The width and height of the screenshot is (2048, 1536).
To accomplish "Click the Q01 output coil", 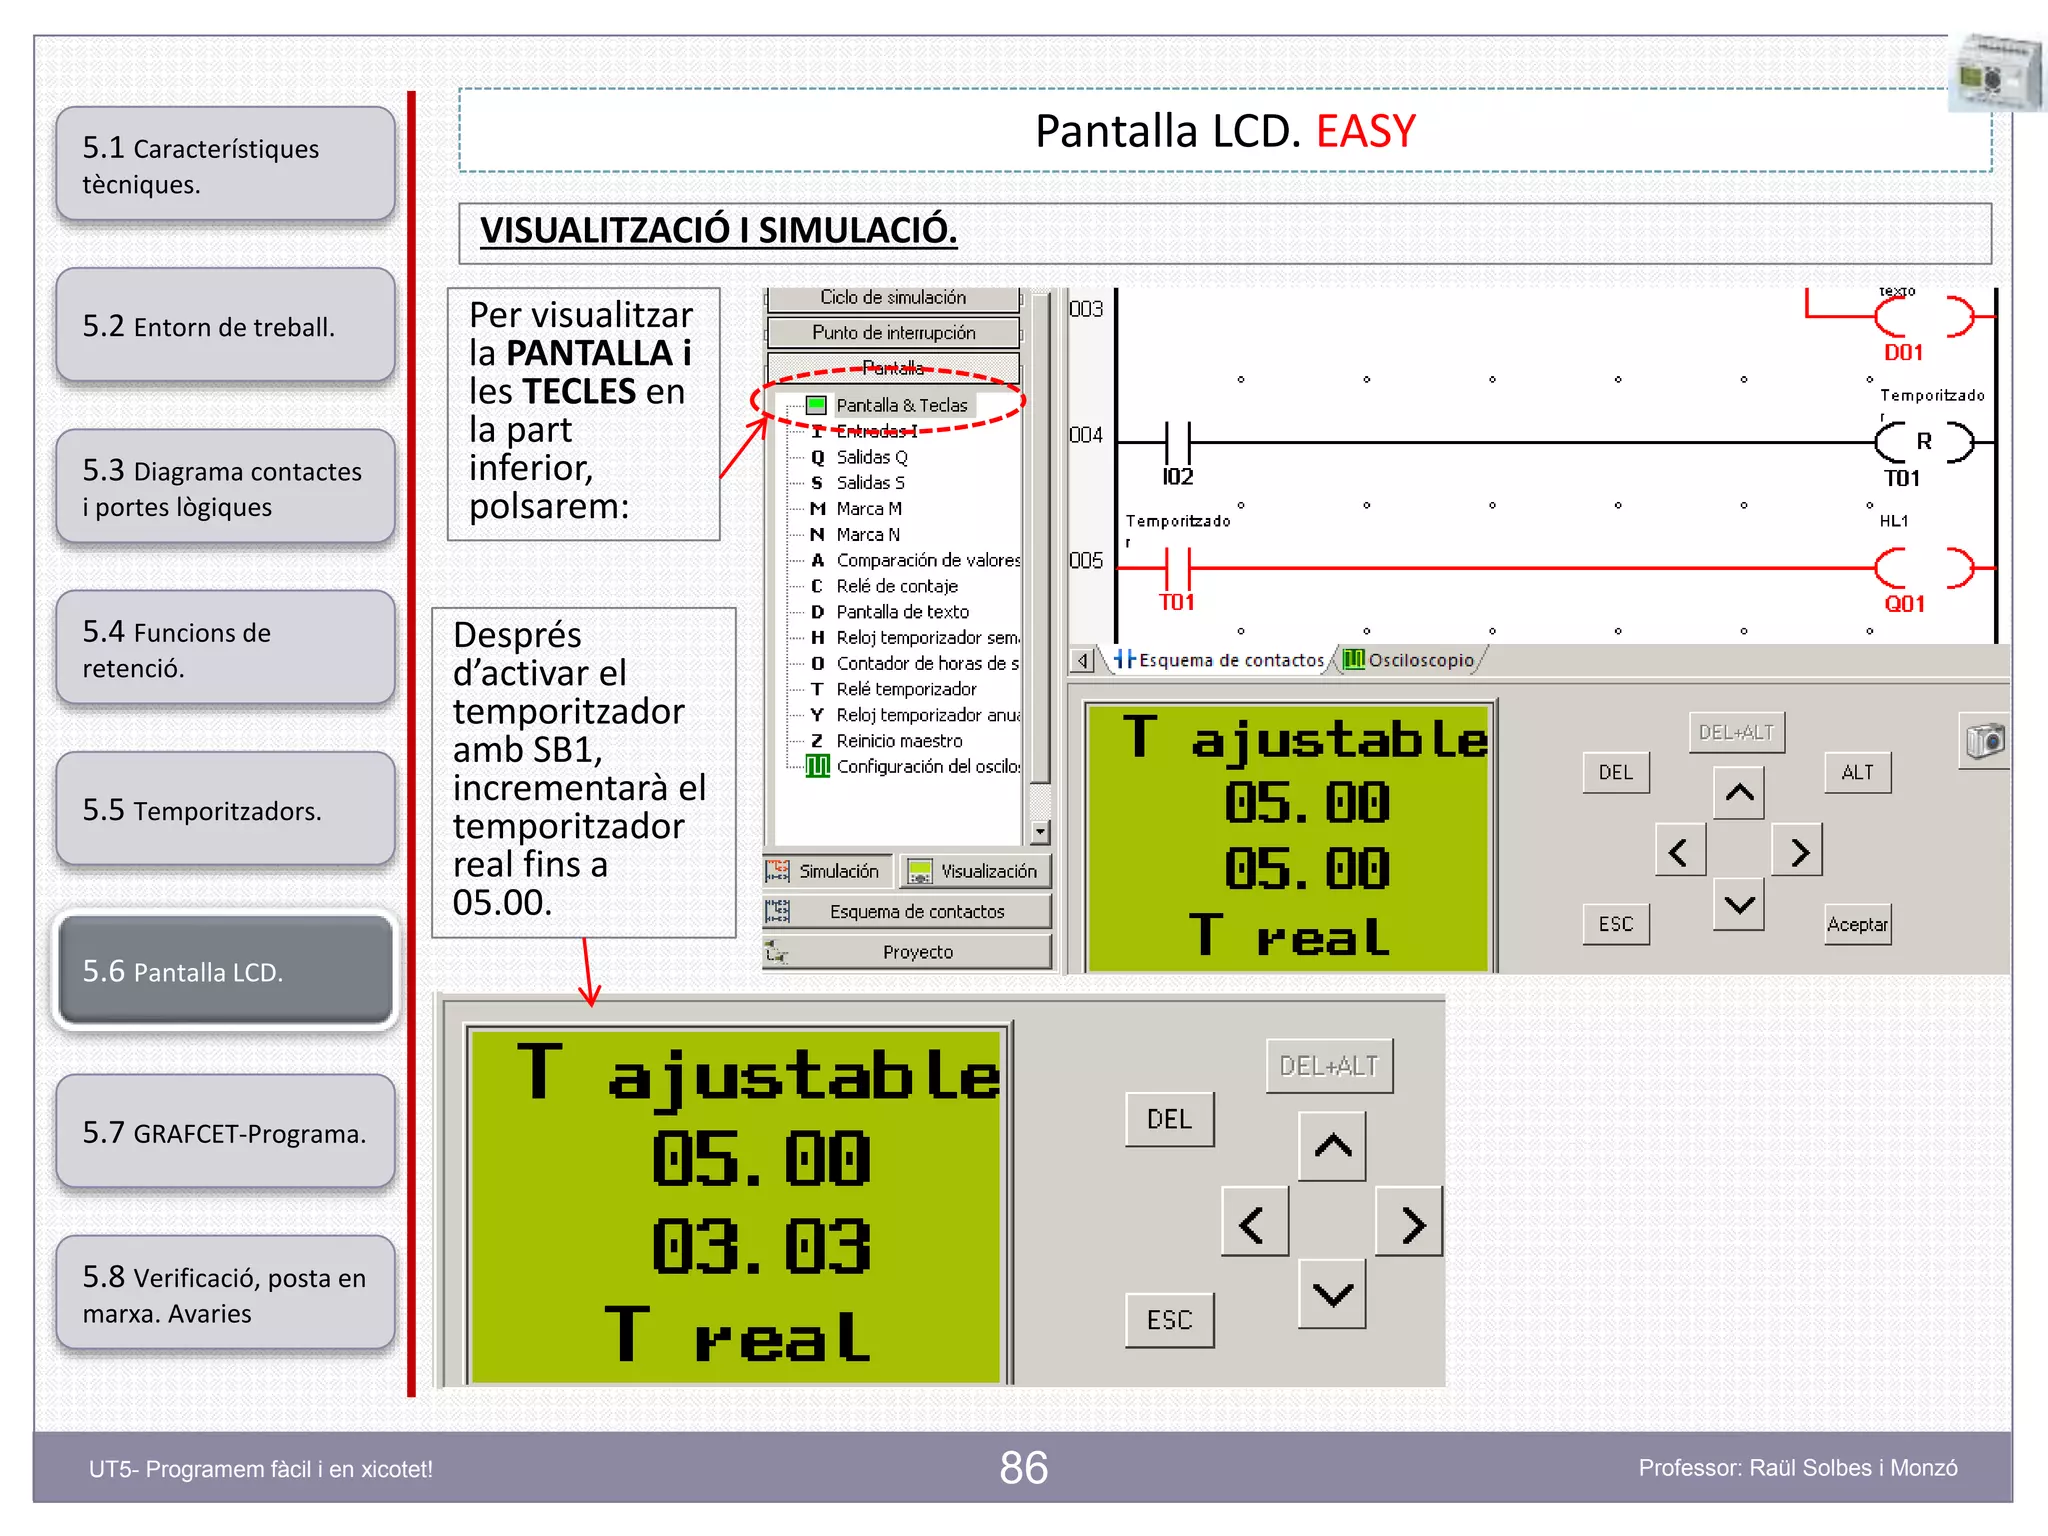I will coord(1922,568).
